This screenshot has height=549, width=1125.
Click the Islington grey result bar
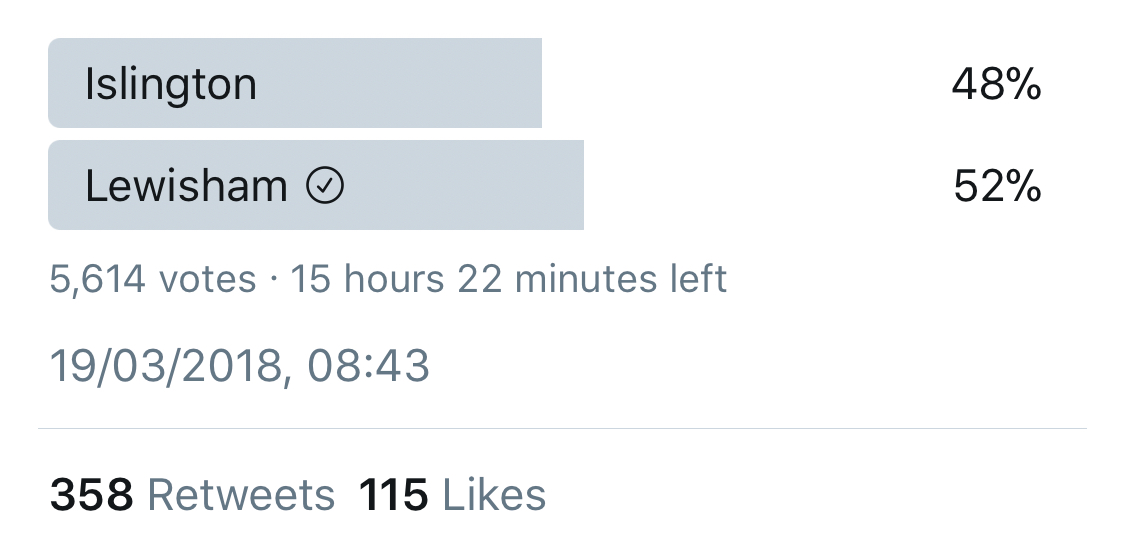[400, 84]
